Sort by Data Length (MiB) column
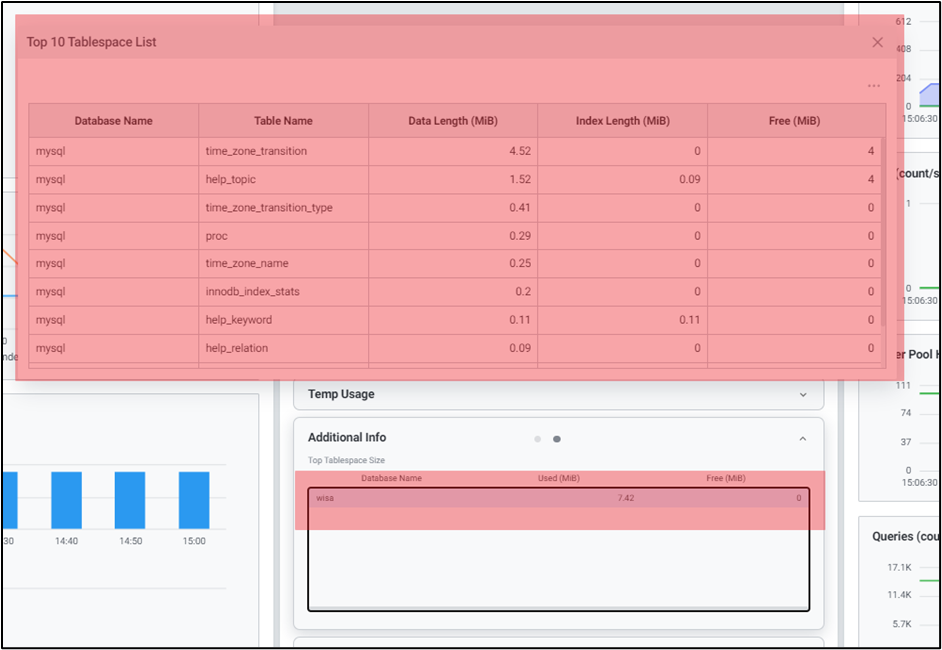Viewport: 942px width, 650px height. (453, 121)
